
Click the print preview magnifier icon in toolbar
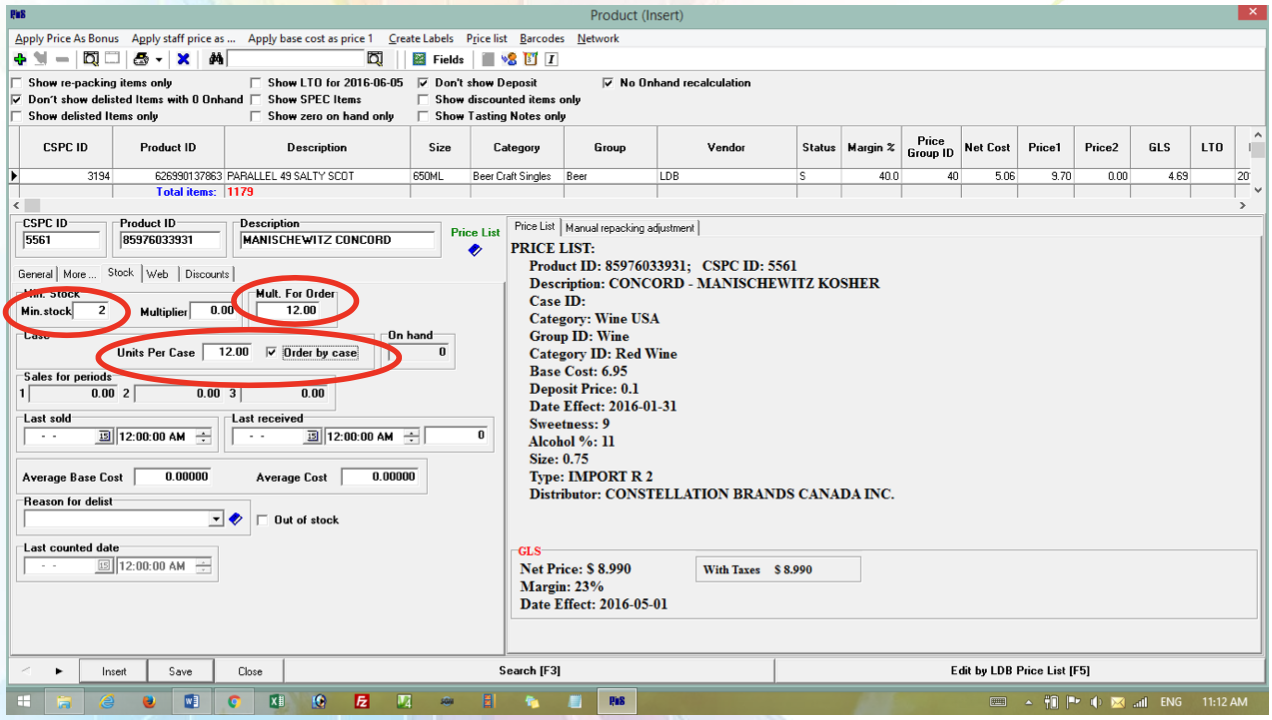(x=90, y=59)
